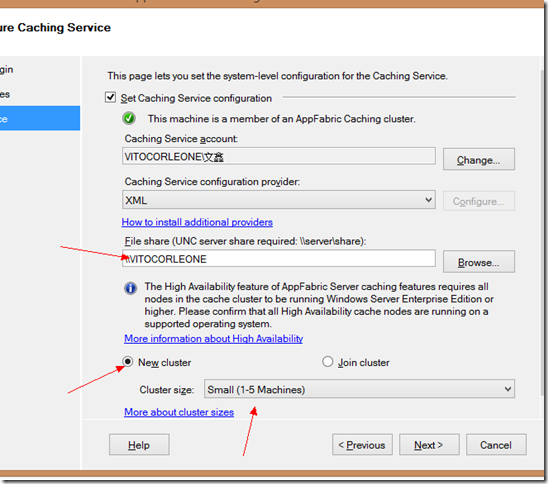Click the disabled Configure... button
This screenshot has height=484, width=548.
tap(479, 201)
